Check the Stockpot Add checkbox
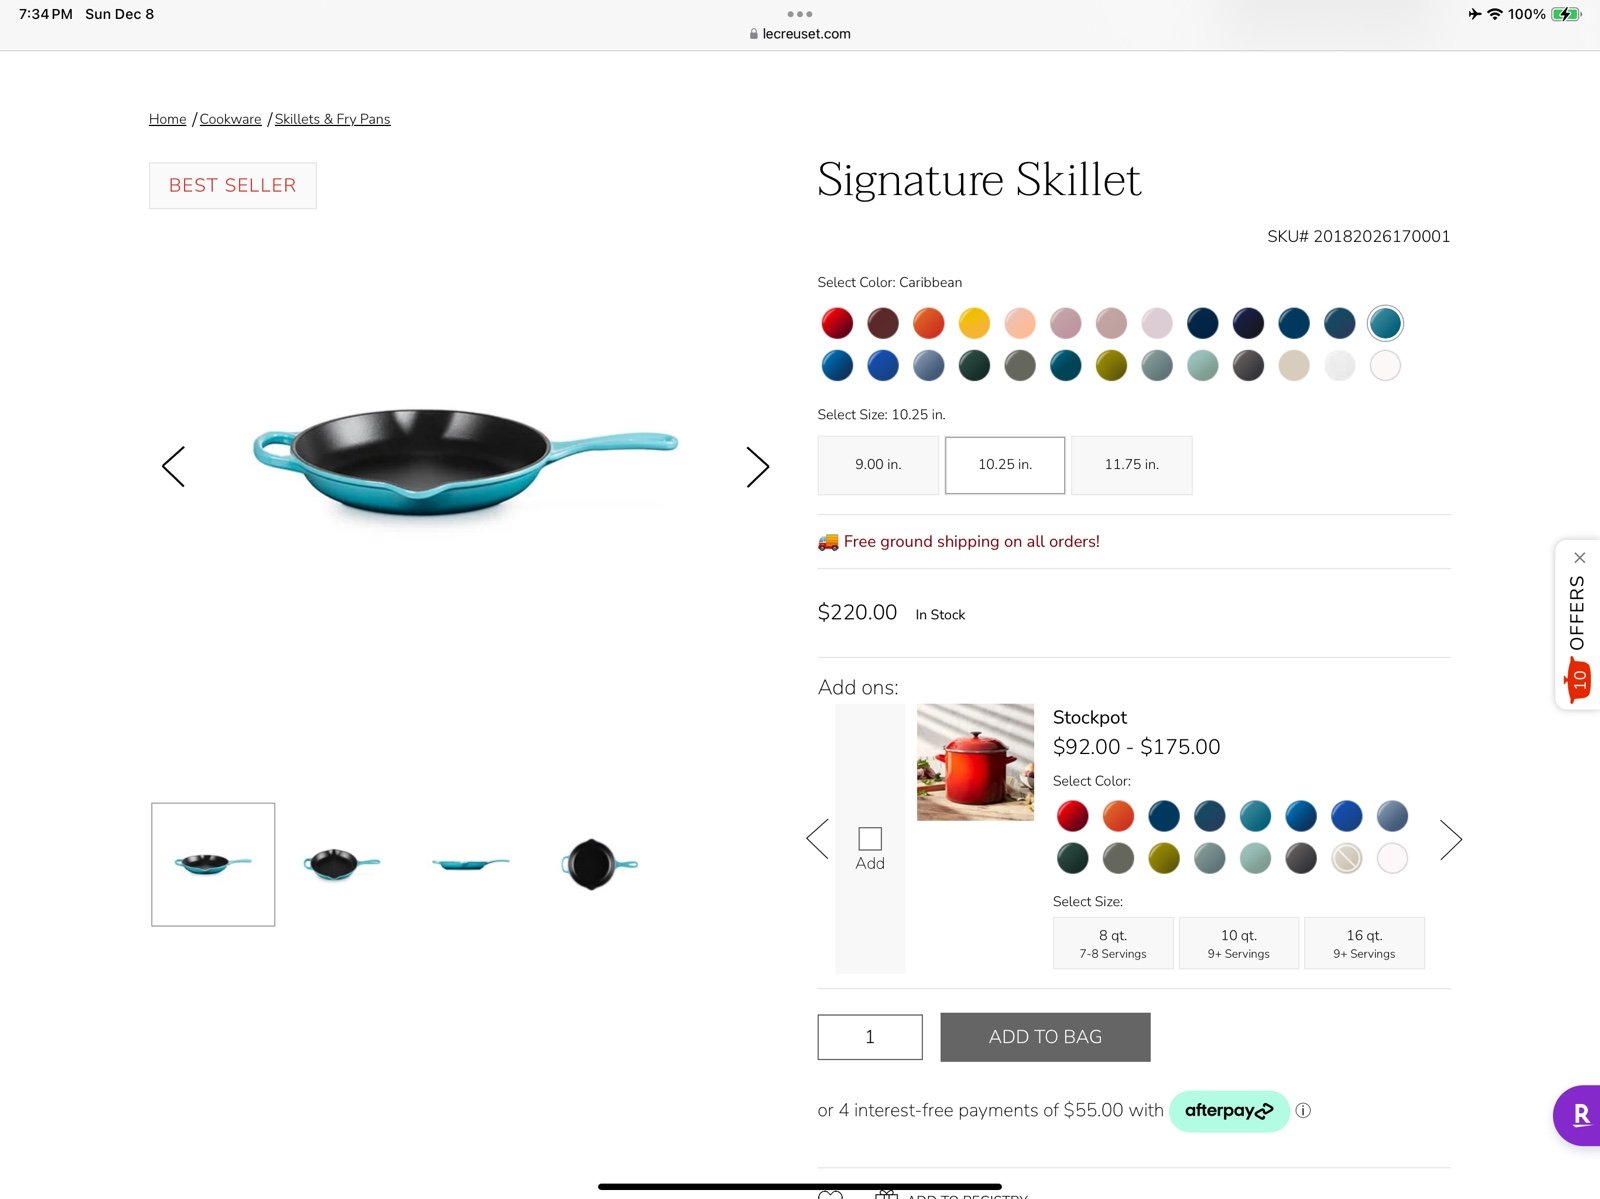1600x1199 pixels. tap(870, 838)
